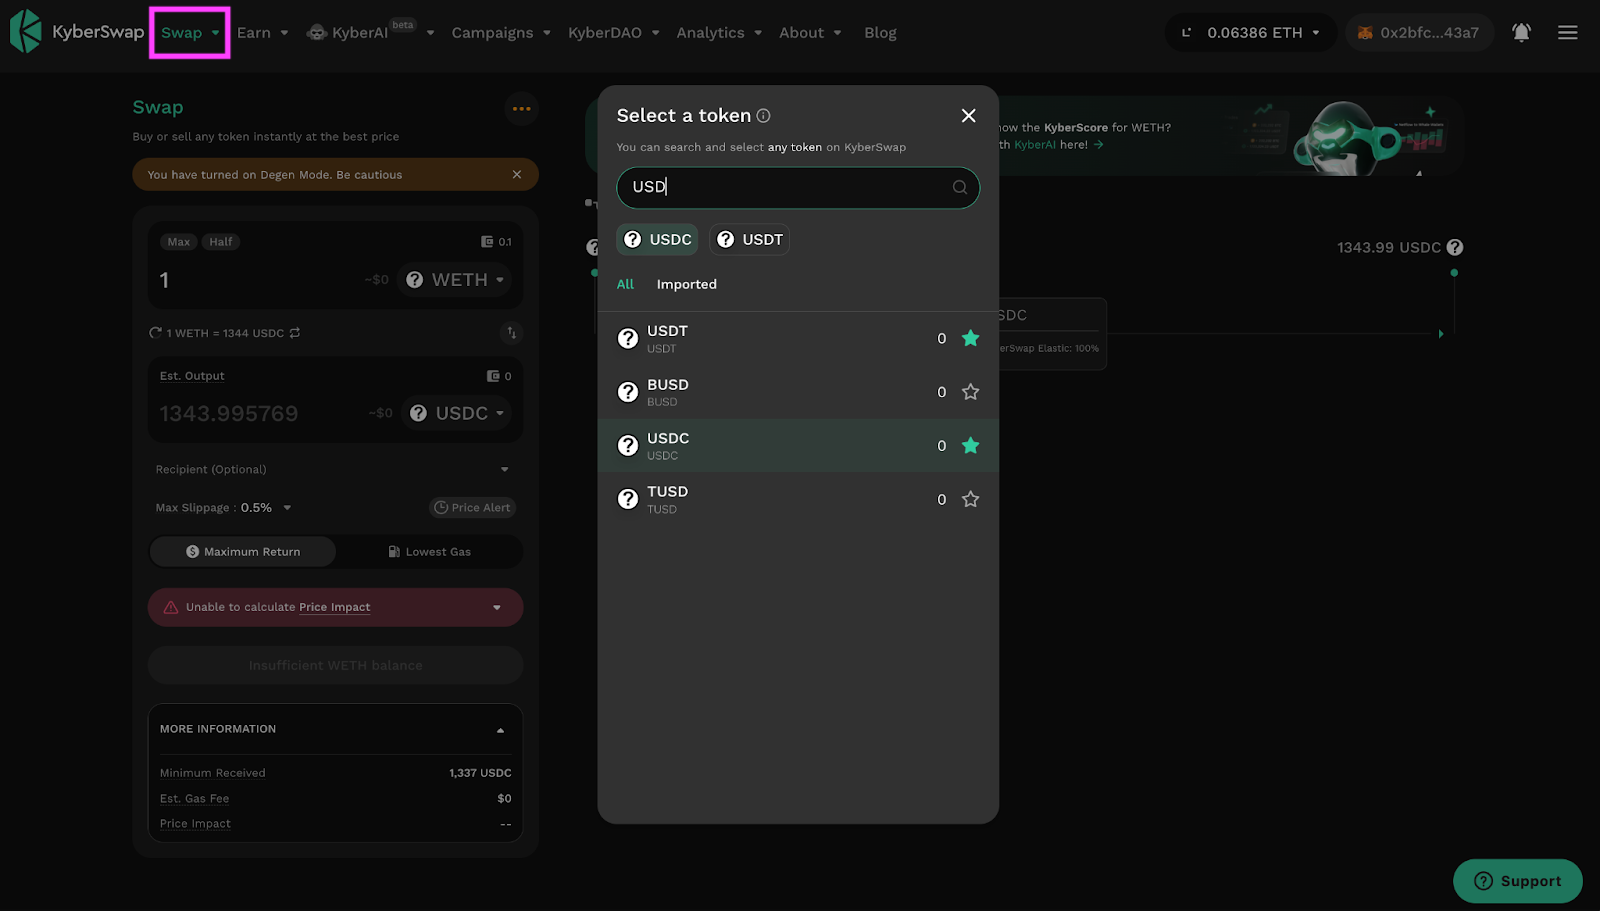Viewport: 1600px width, 911px height.
Task: Open the notifications bell
Action: 1521,33
